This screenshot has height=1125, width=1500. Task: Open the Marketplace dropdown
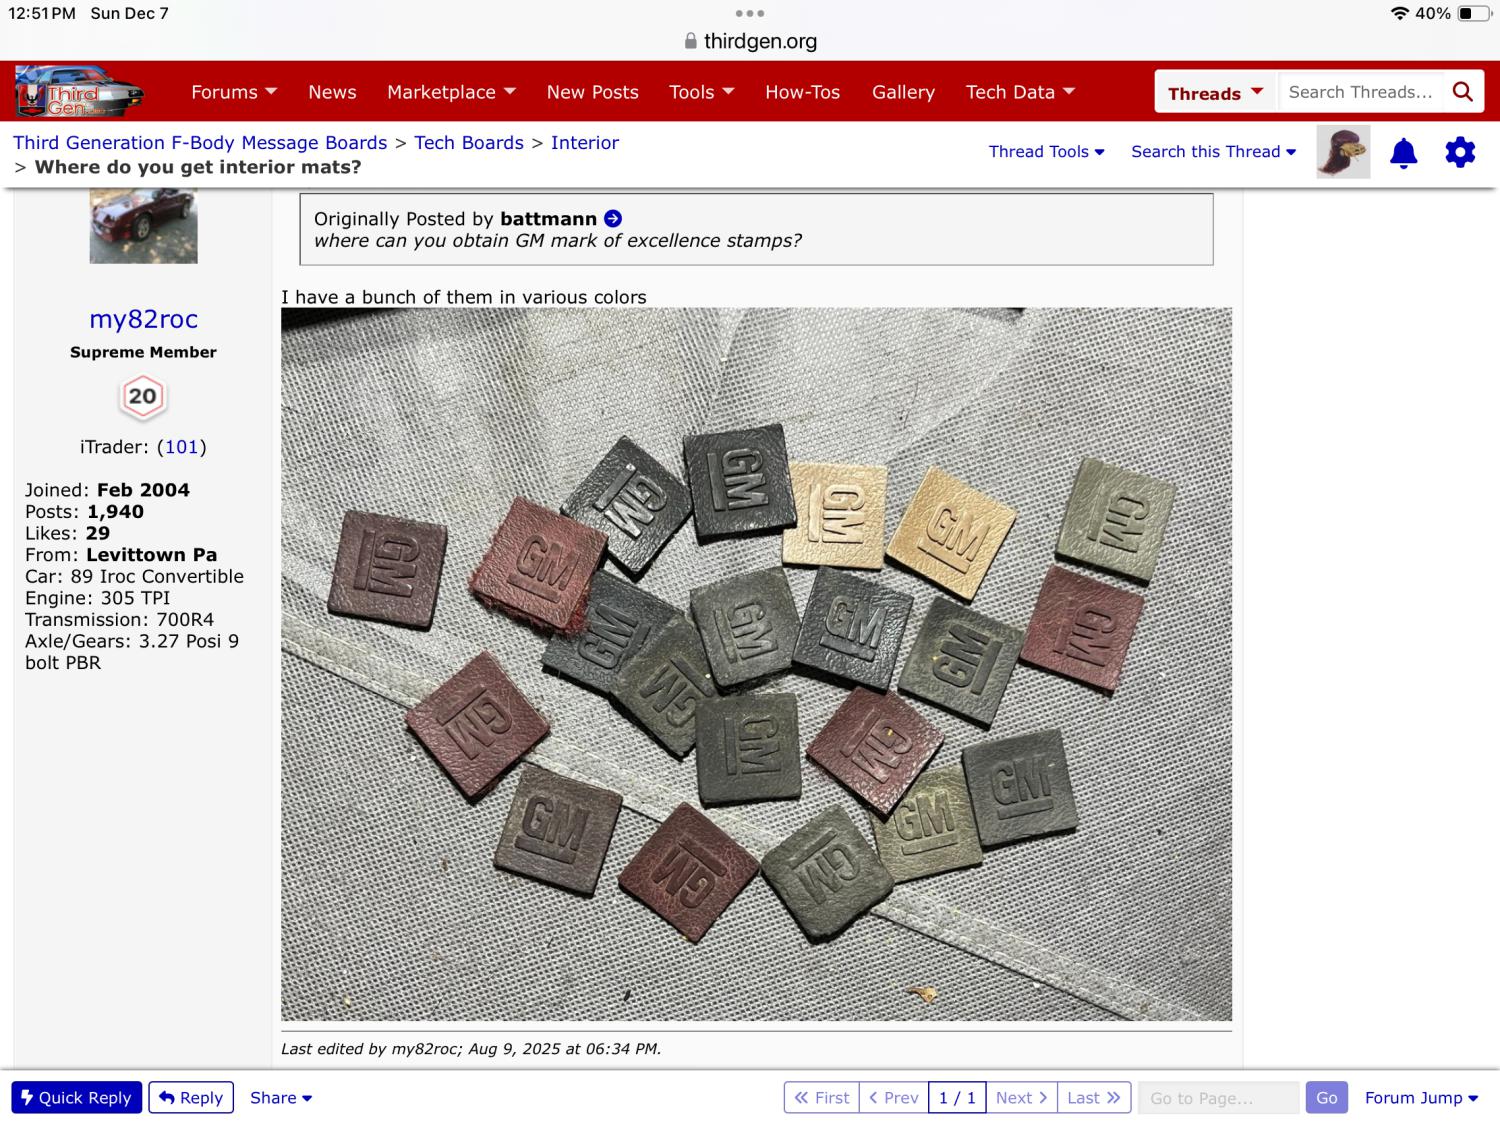point(451,92)
